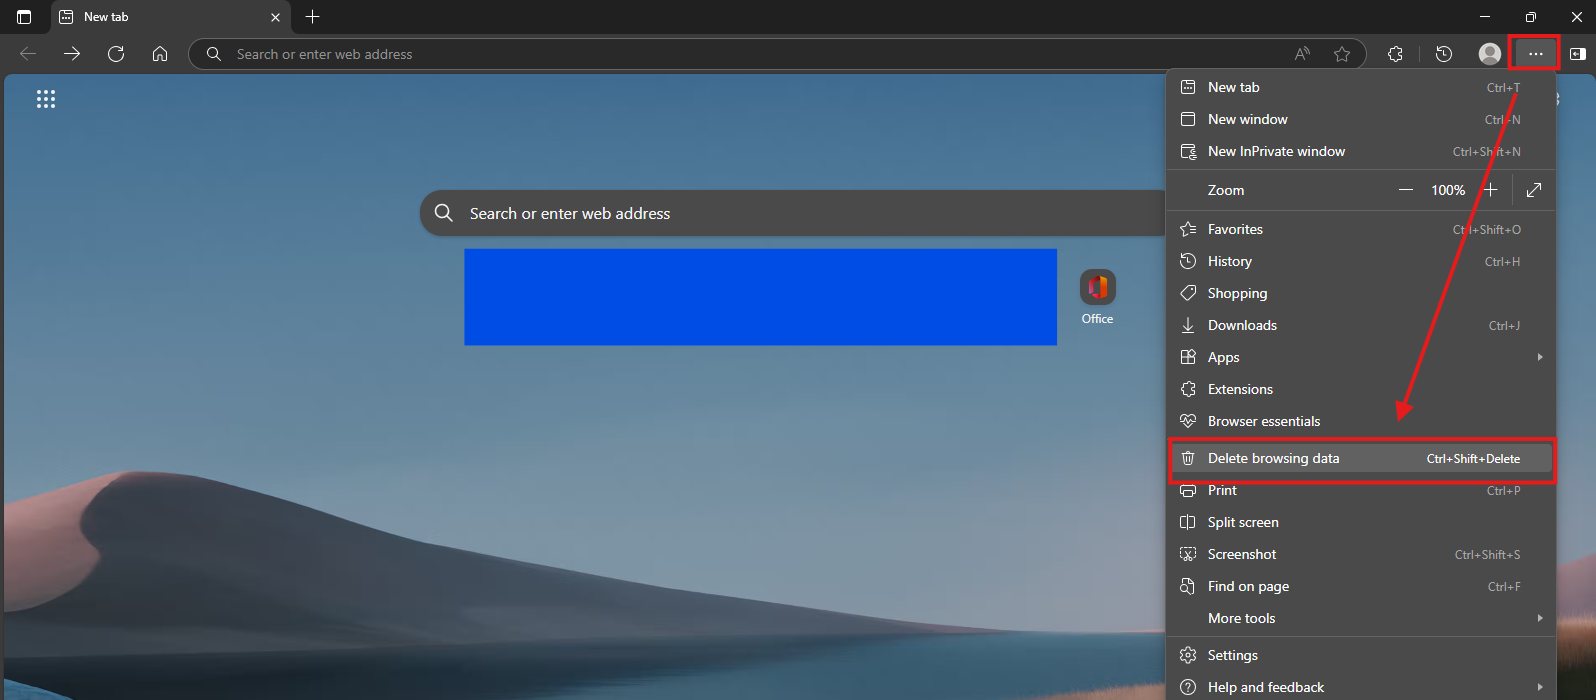
Task: Select Screenshot menu item
Action: coord(1360,554)
